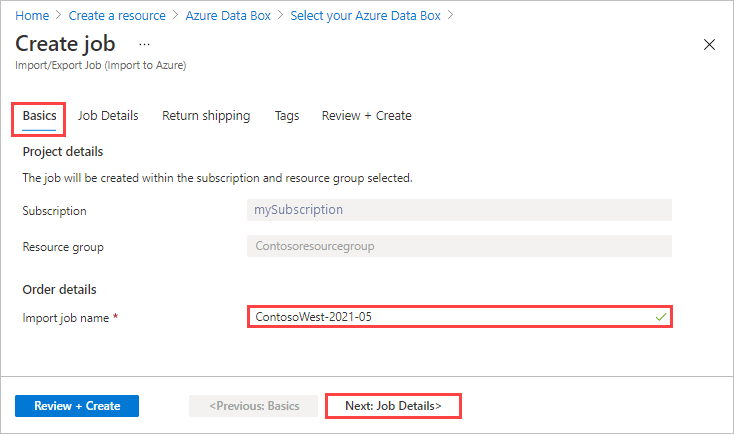Navigate to Home in the breadcrumb

[x=32, y=16]
